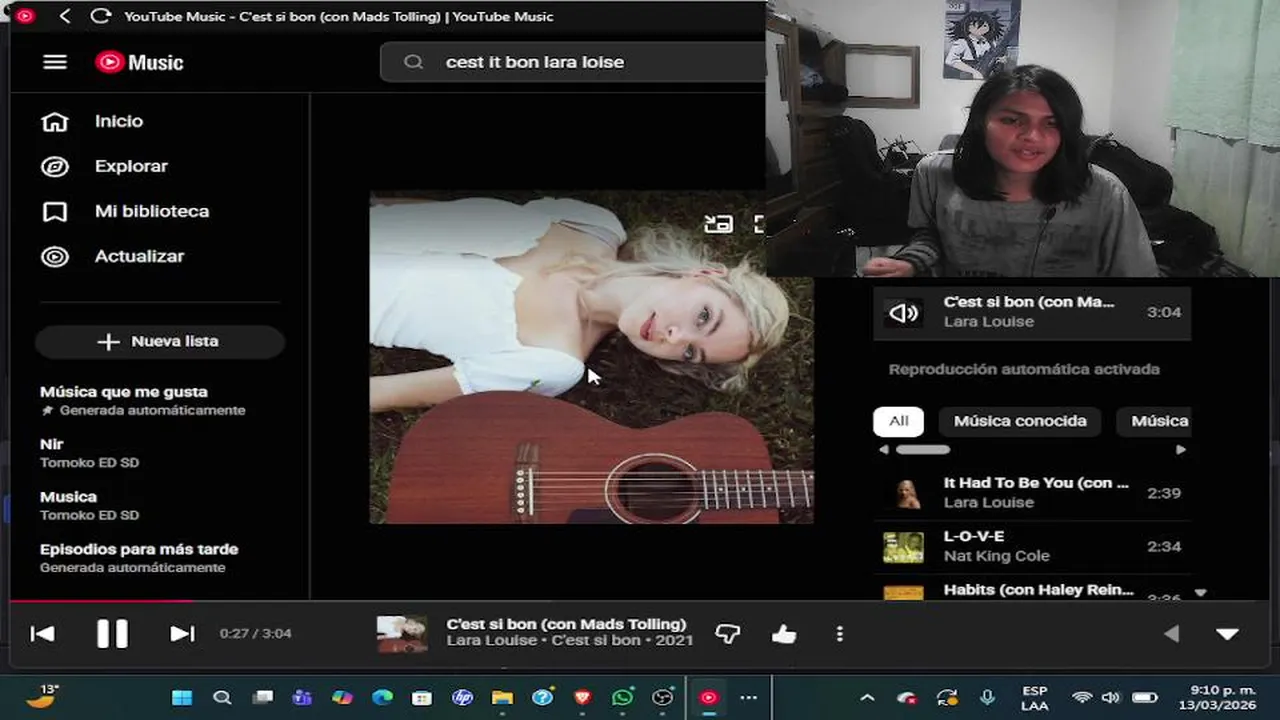The image size is (1280, 720).
Task: Open the Música que me gusta playlist
Action: click(142, 400)
